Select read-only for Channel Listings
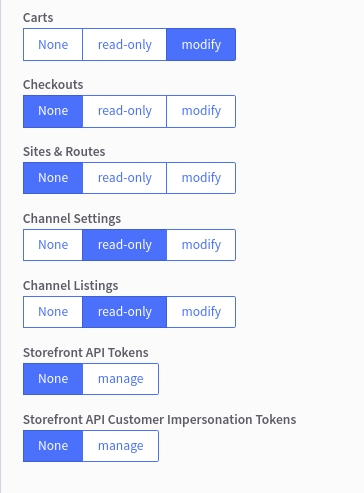 point(124,312)
